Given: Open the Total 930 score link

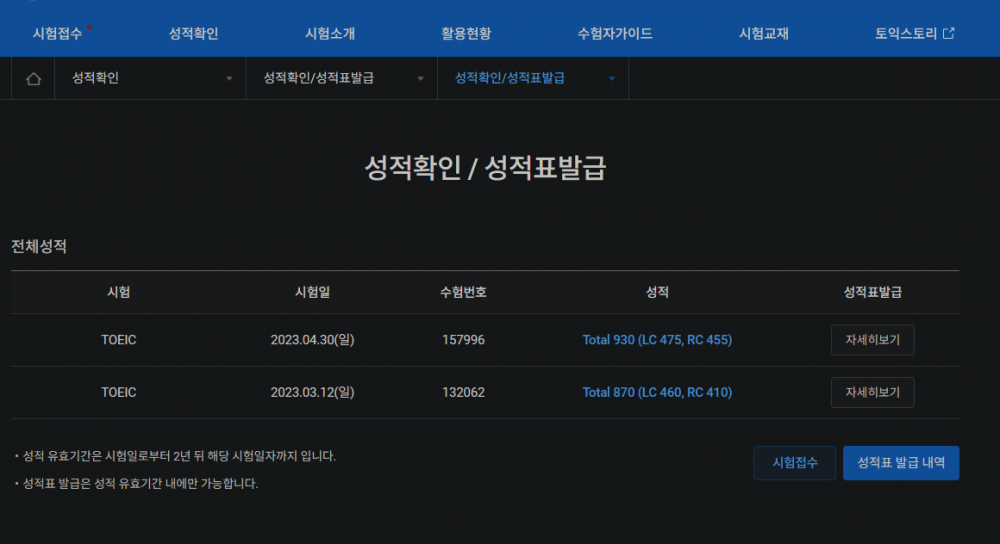Looking at the screenshot, I should click(x=657, y=340).
